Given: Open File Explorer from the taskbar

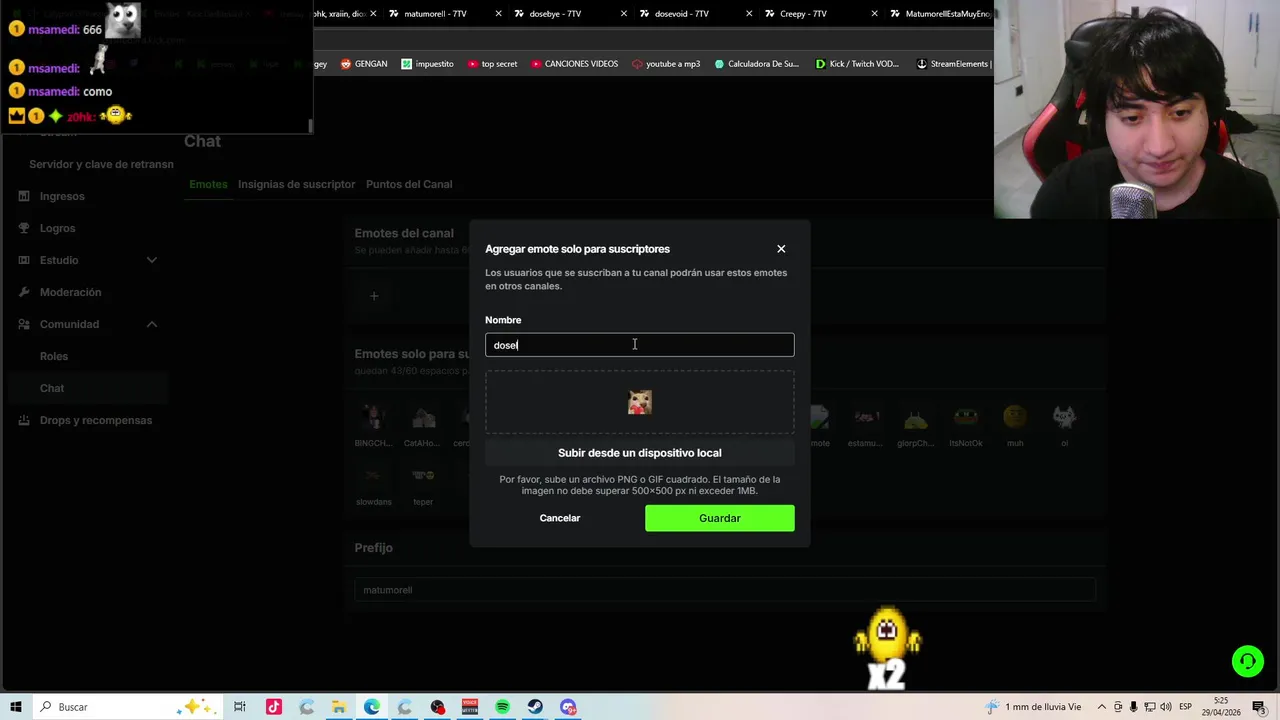Looking at the screenshot, I should click(x=339, y=707).
